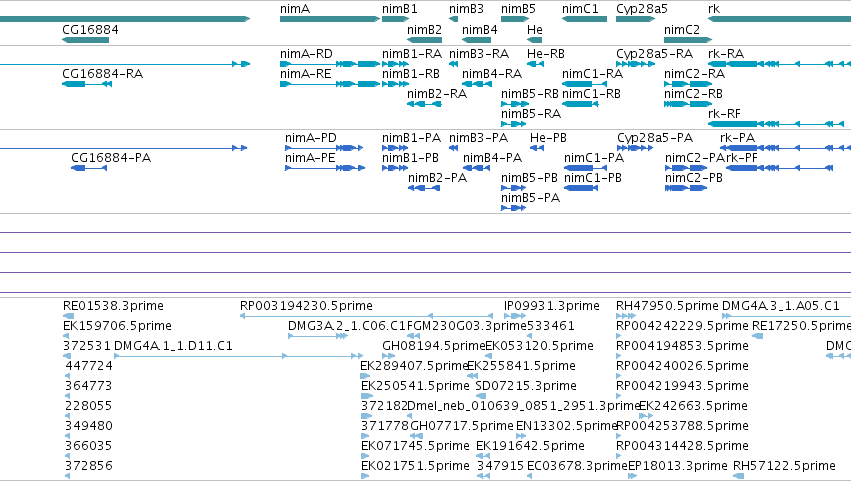Select the He-PB protein label

[548, 138]
